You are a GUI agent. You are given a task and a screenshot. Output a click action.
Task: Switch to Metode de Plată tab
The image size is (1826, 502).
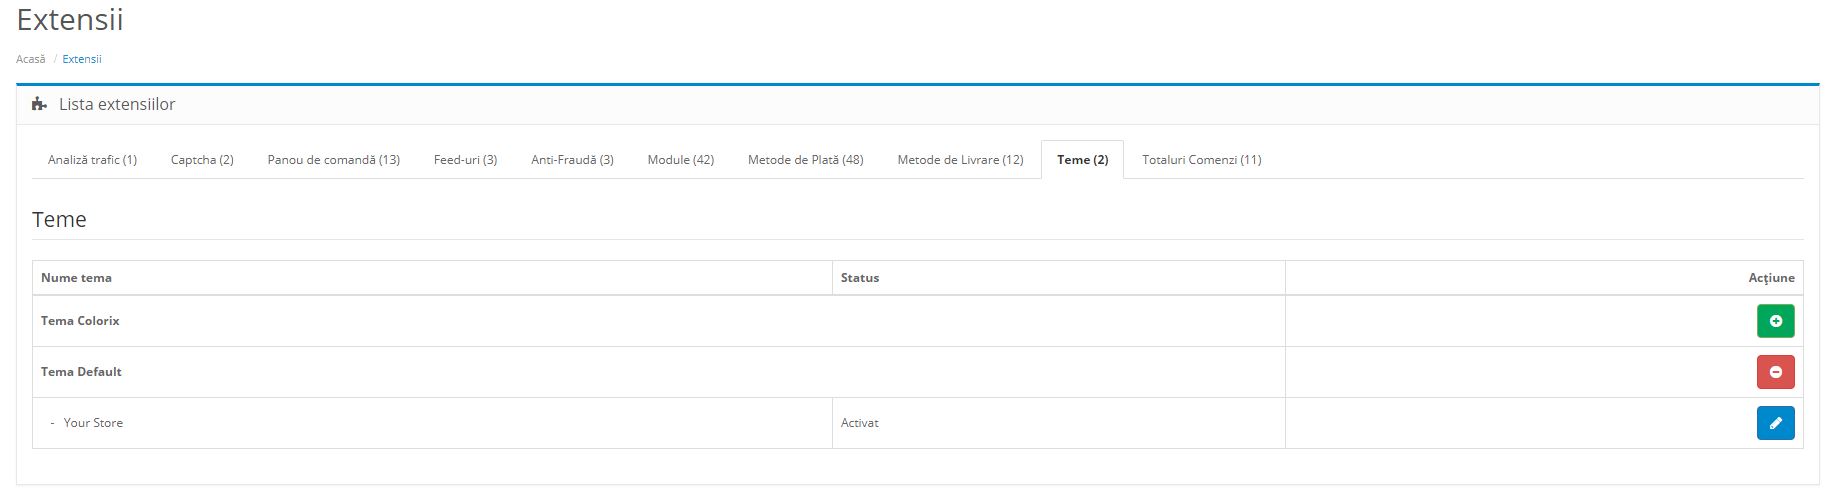805,160
